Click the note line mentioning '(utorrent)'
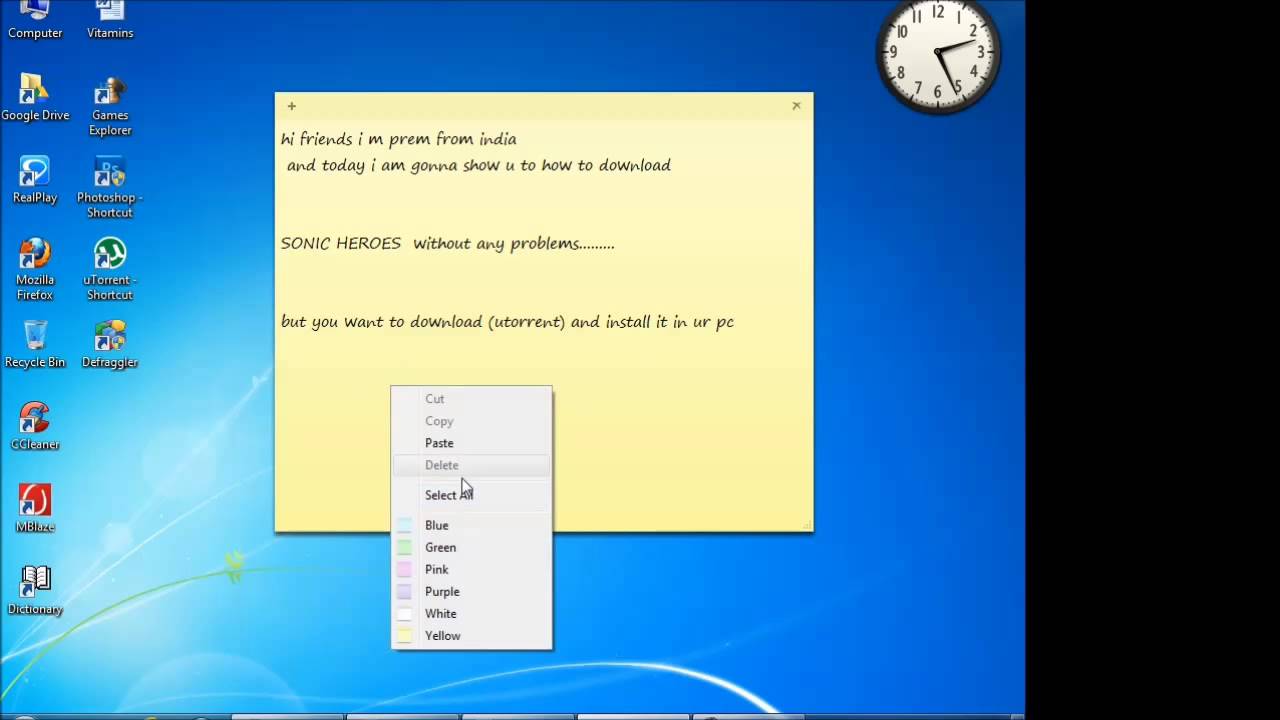The width and height of the screenshot is (1280, 720). coord(508,322)
